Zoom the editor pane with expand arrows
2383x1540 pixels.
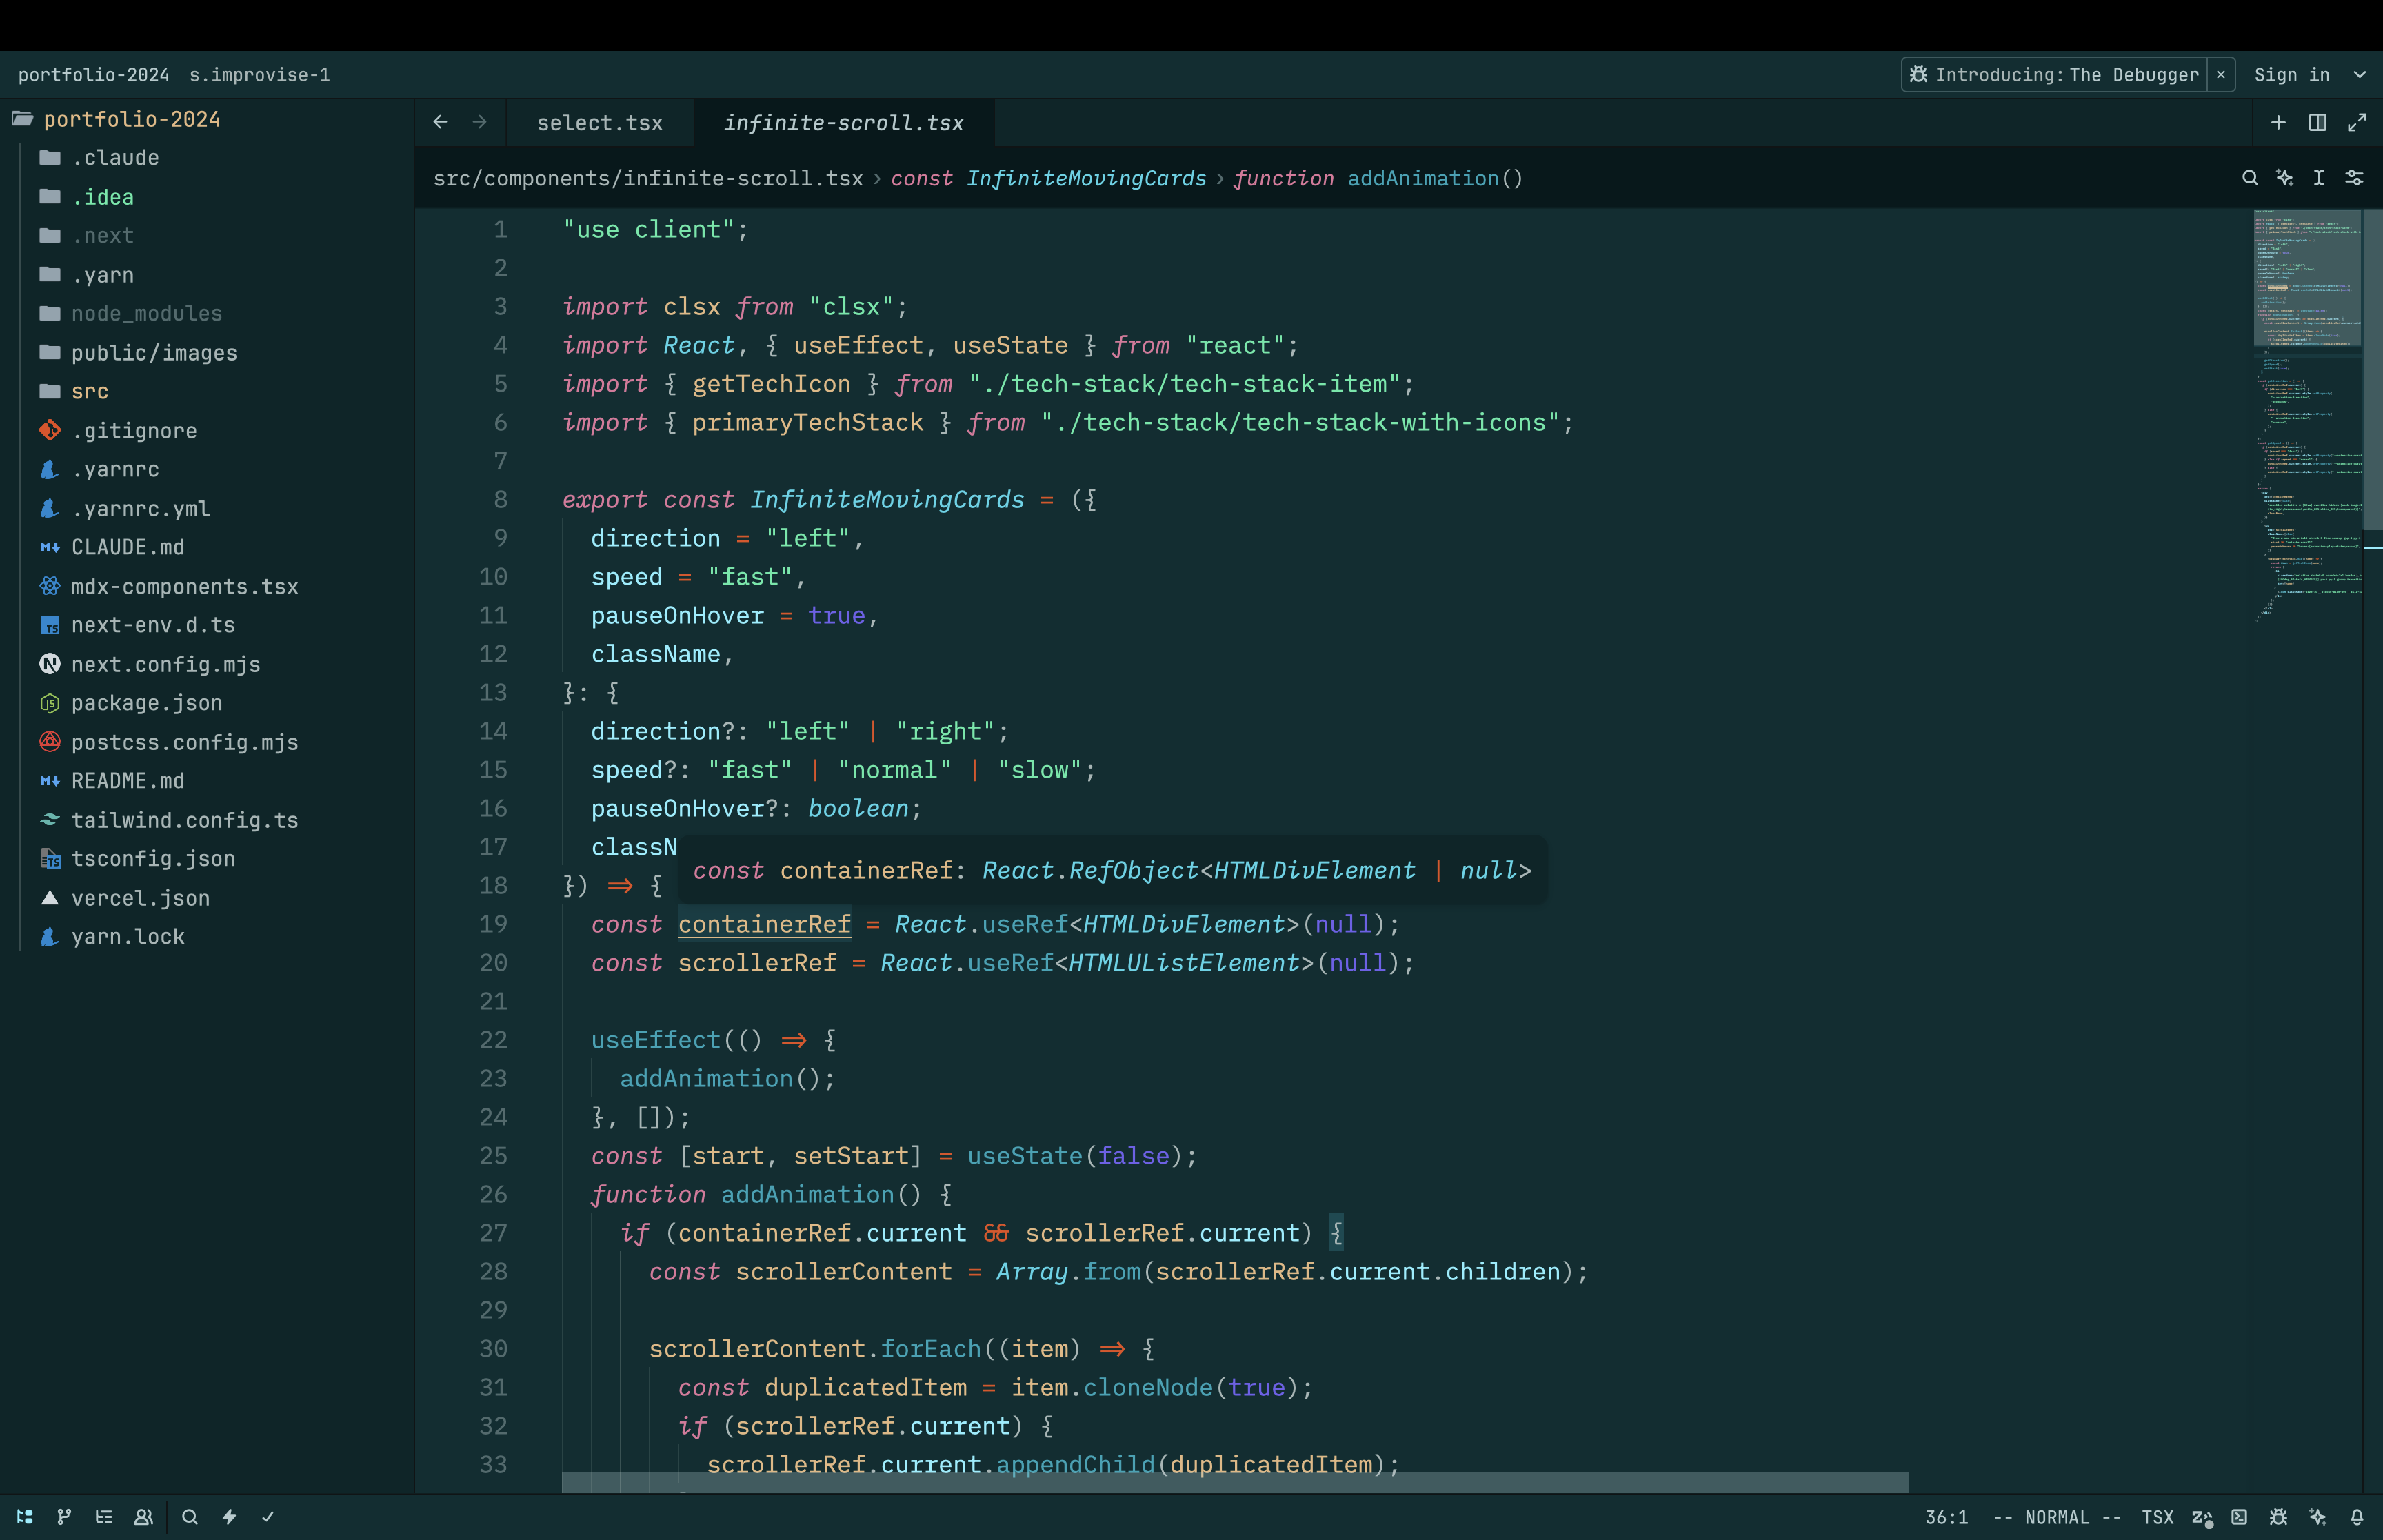(2357, 122)
